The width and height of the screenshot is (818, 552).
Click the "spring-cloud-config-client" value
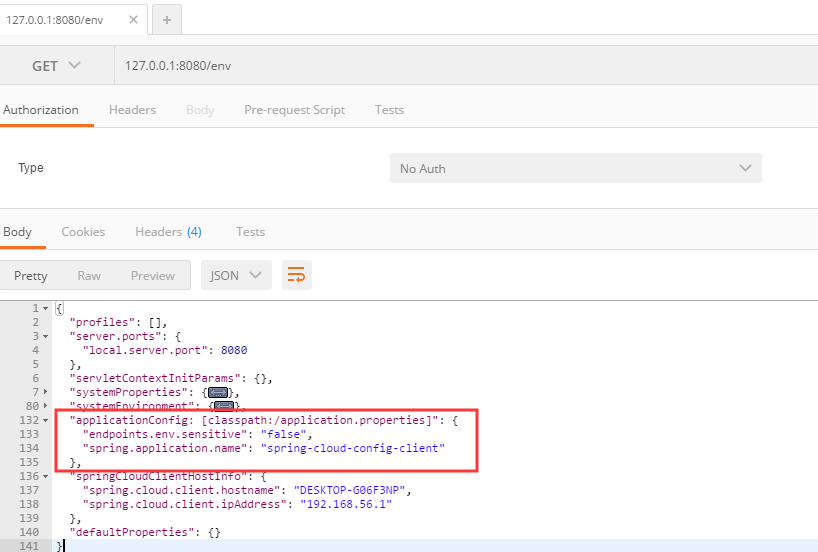coord(353,448)
